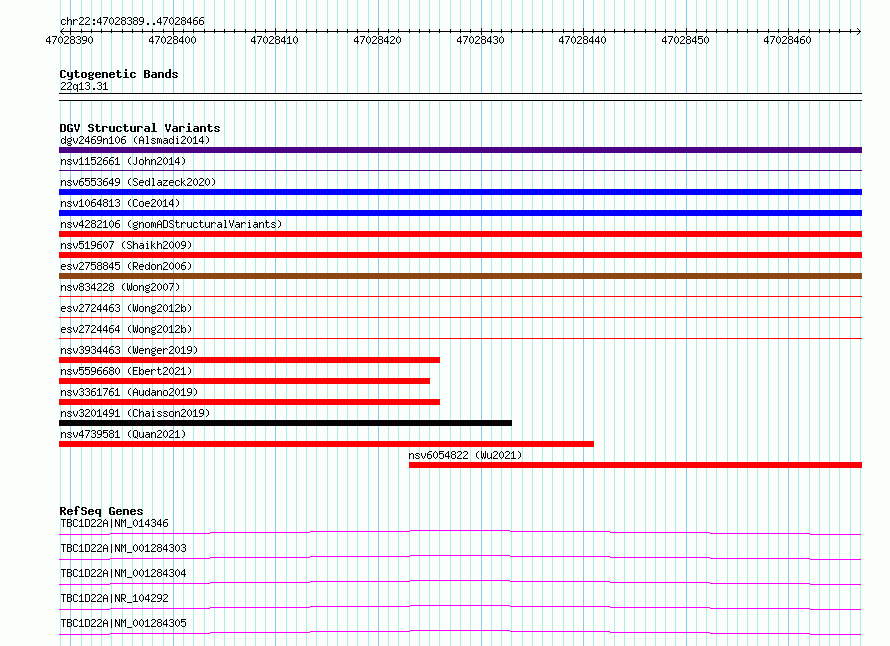Click the brown Redon2006 variant bar
Viewport: 890px width, 646px height.
(460, 276)
